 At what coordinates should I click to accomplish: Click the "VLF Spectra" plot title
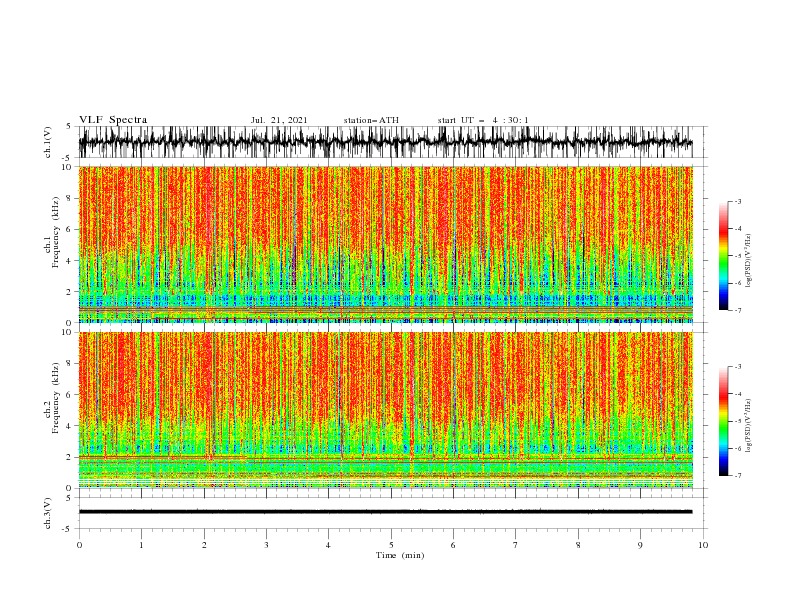(113, 120)
